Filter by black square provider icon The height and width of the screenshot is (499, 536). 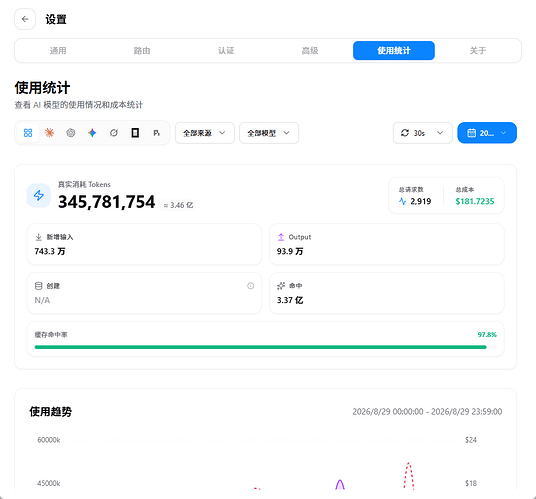coord(135,133)
